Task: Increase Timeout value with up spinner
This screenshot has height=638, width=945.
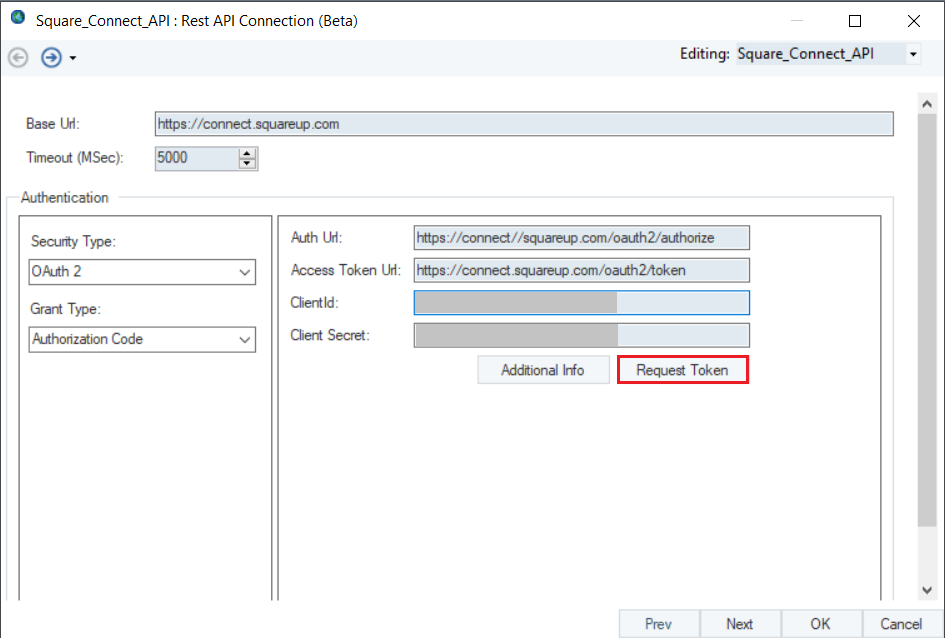Action: [247, 153]
